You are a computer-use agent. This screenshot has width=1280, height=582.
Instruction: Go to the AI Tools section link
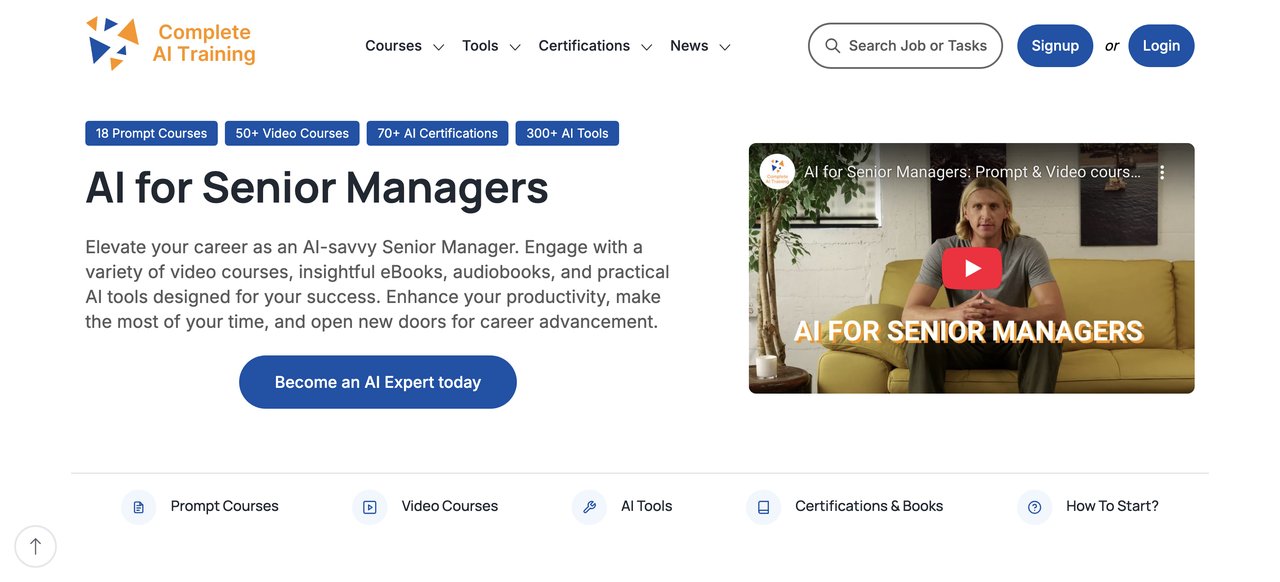coord(646,506)
